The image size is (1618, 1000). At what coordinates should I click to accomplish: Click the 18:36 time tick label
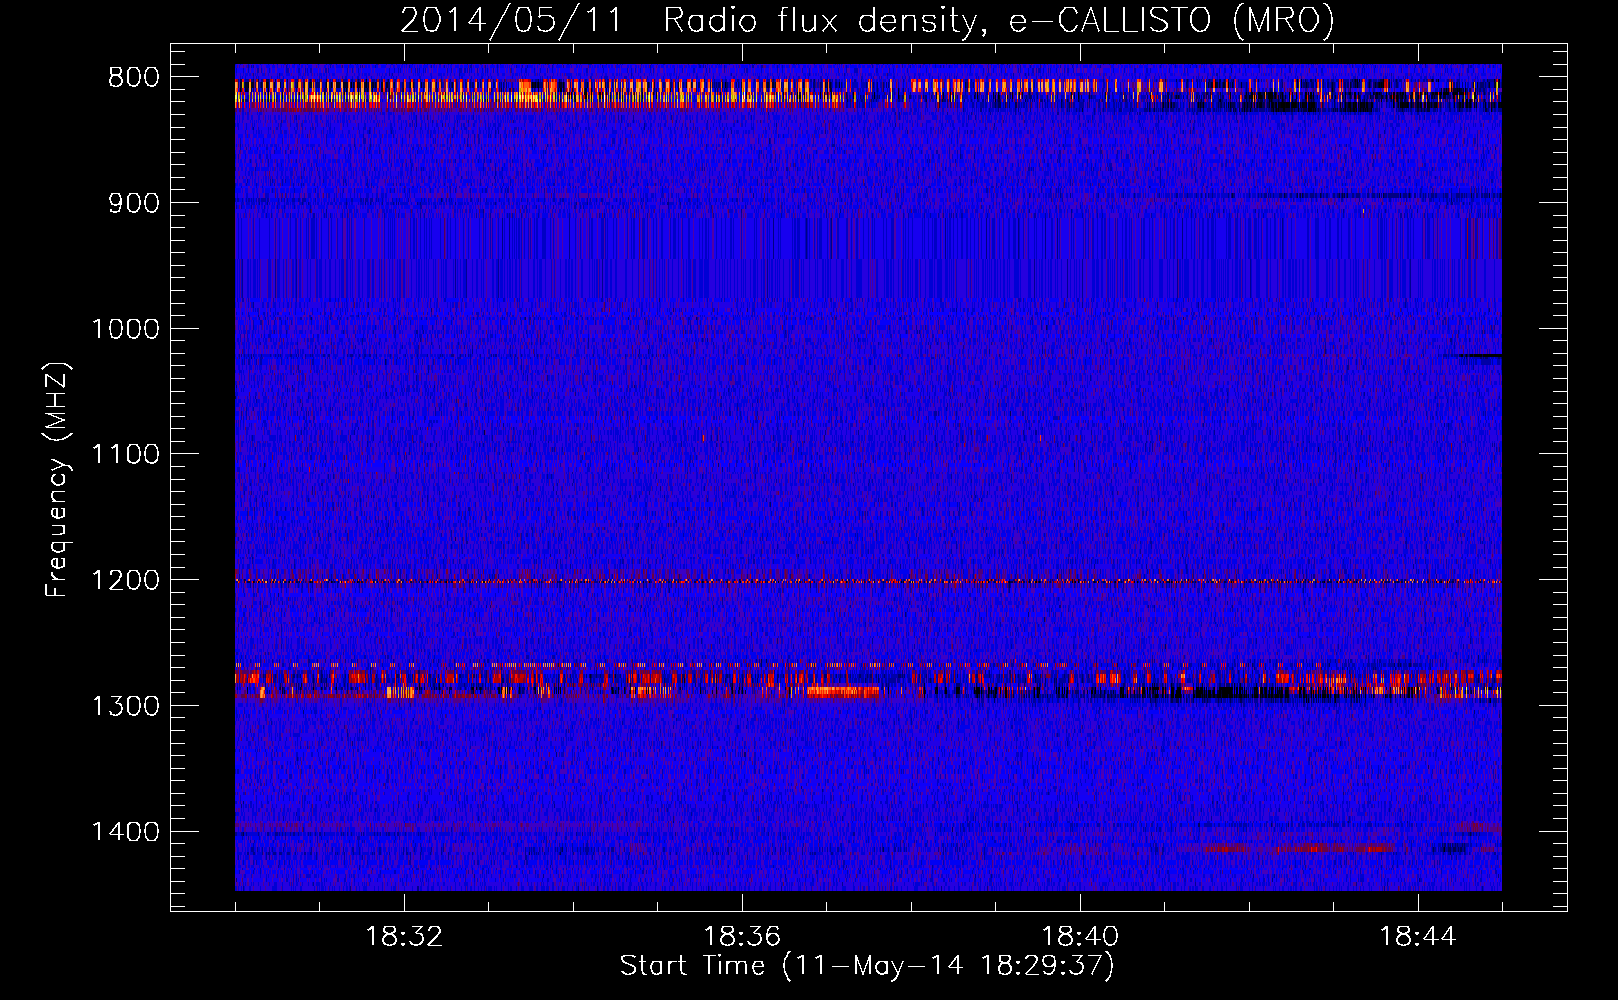(742, 937)
